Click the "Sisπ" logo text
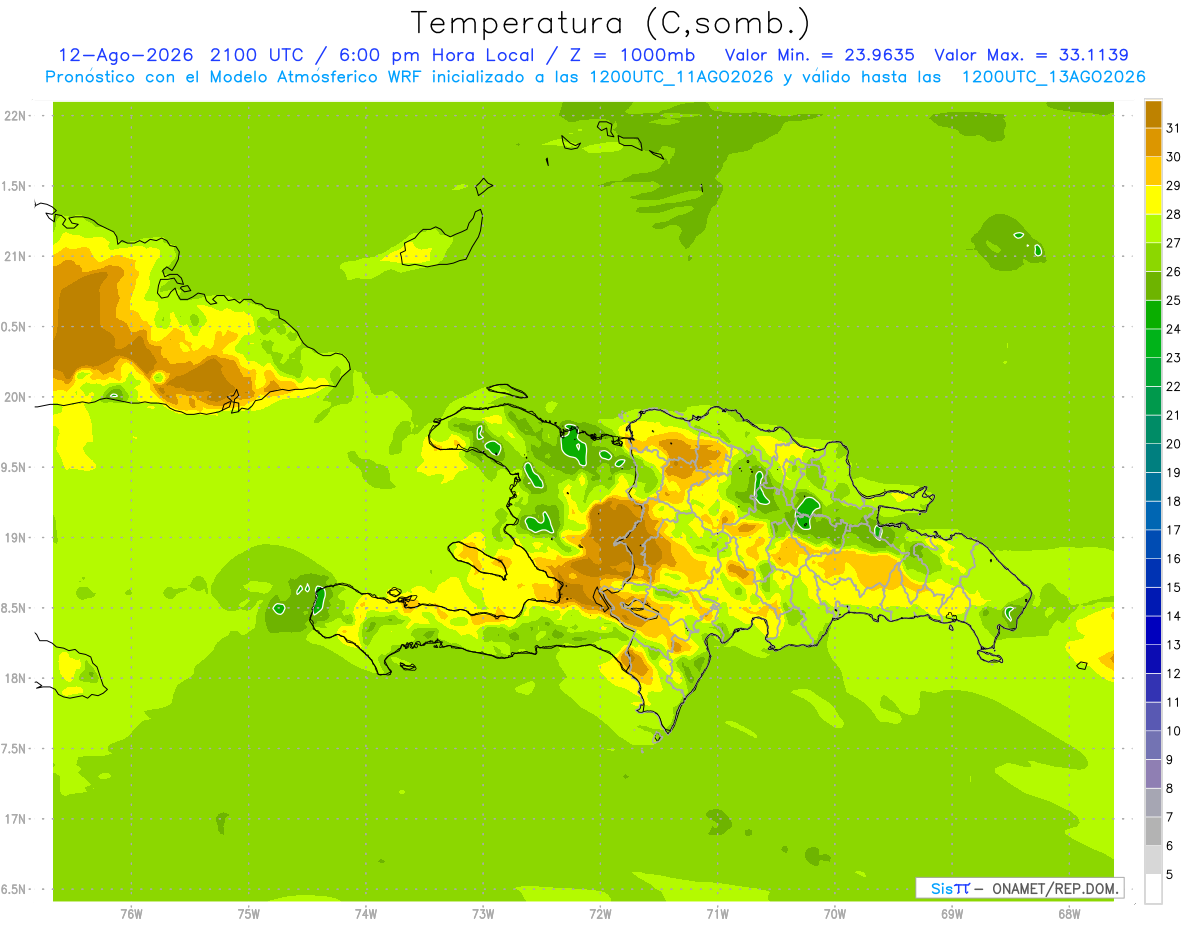 [x=950, y=888]
